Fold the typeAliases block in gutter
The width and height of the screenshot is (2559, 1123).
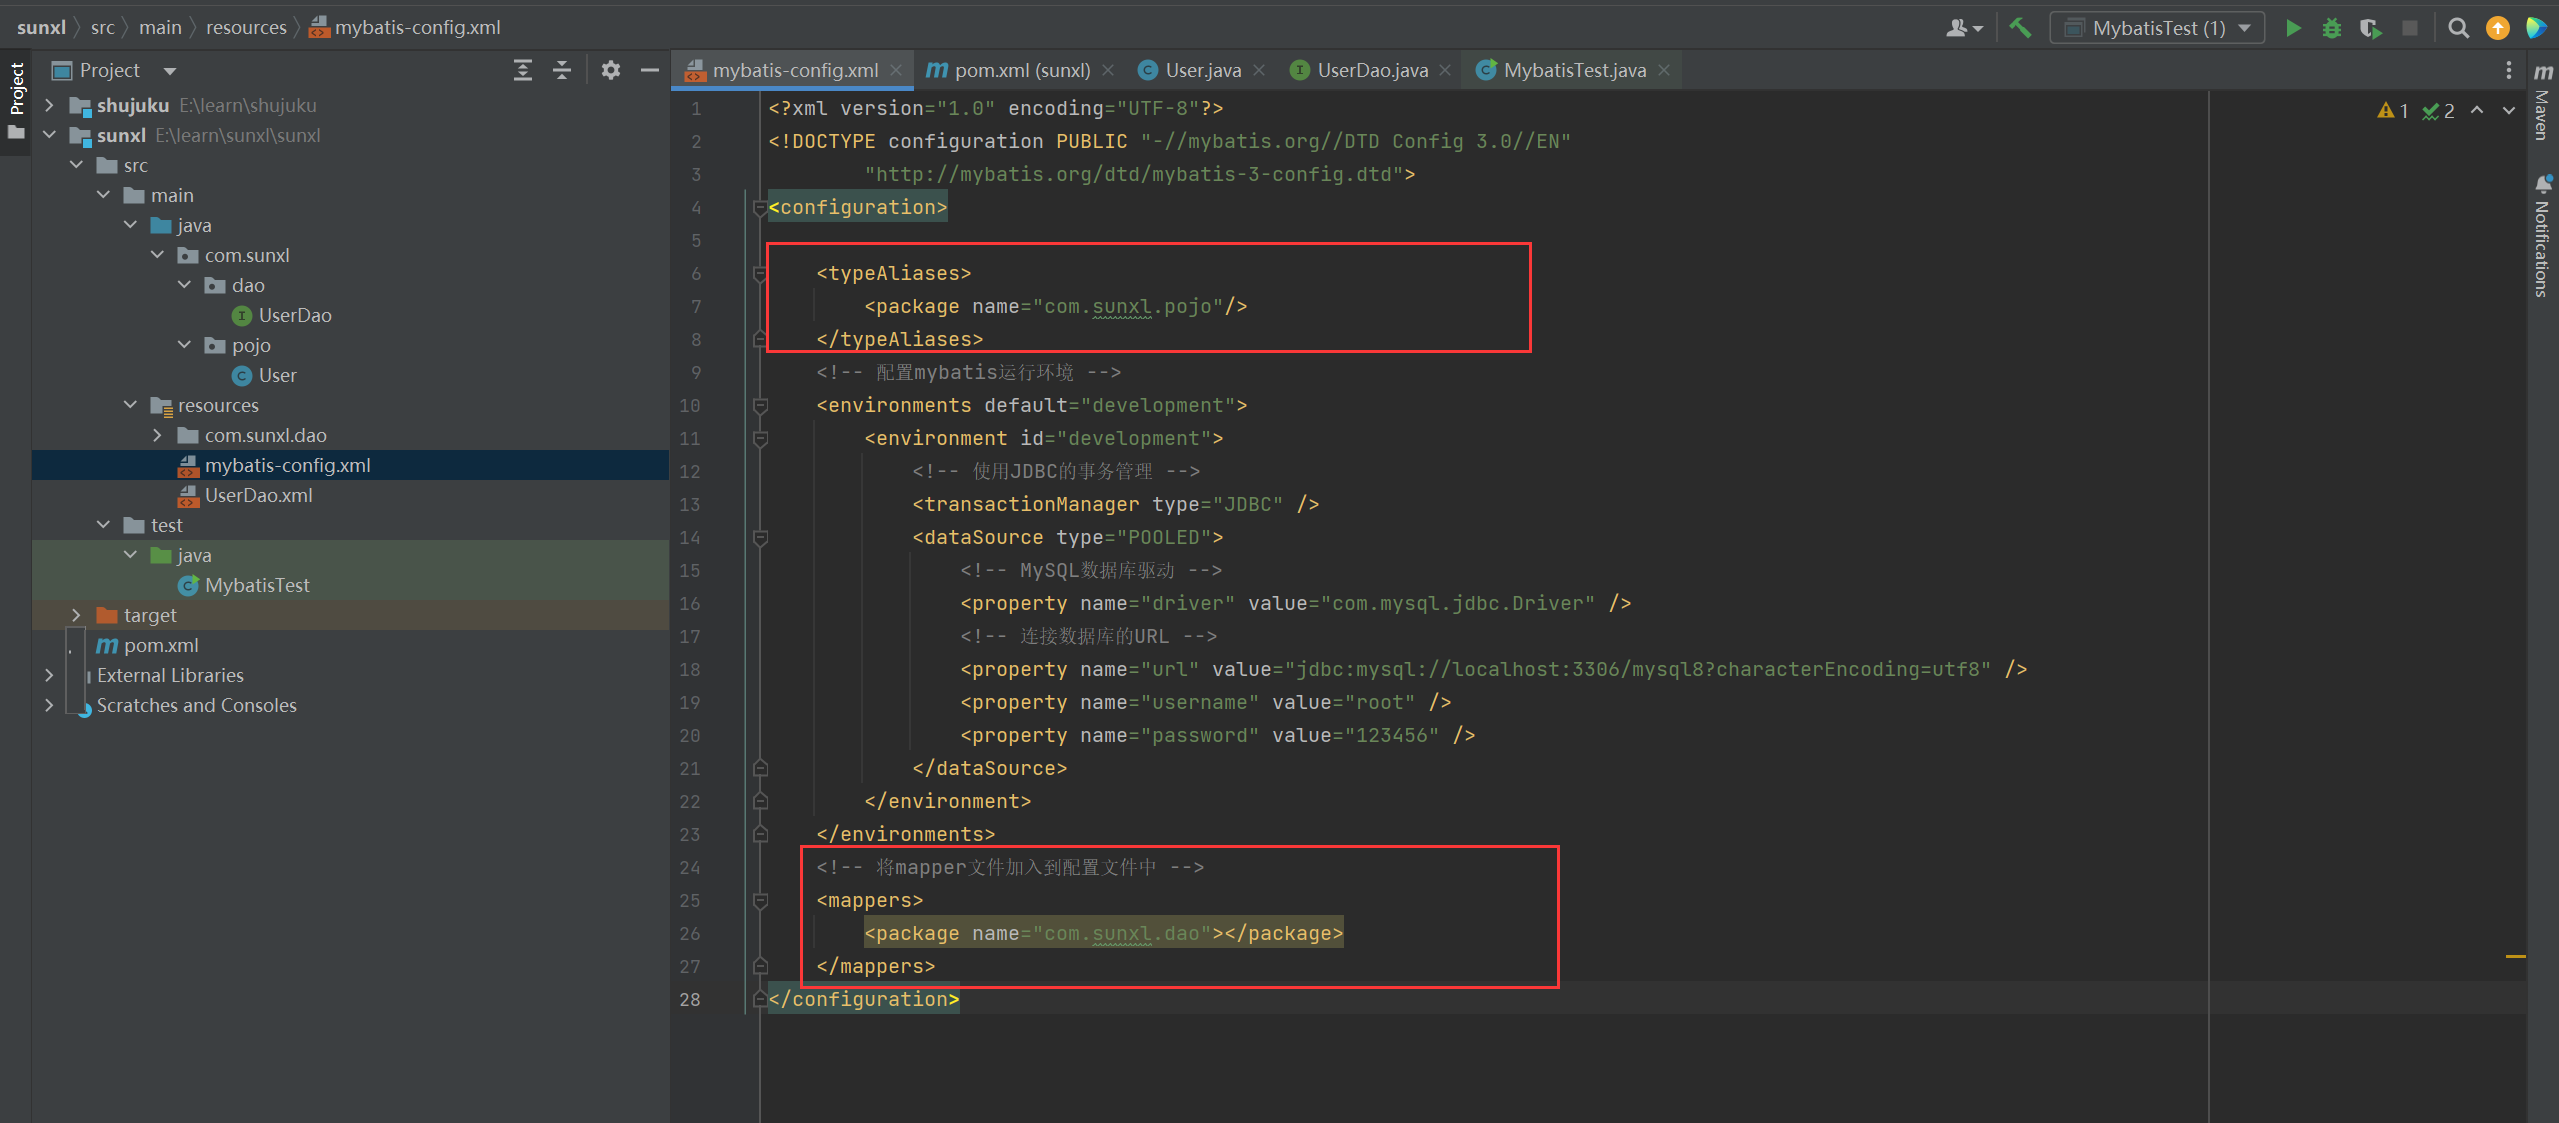(x=760, y=273)
